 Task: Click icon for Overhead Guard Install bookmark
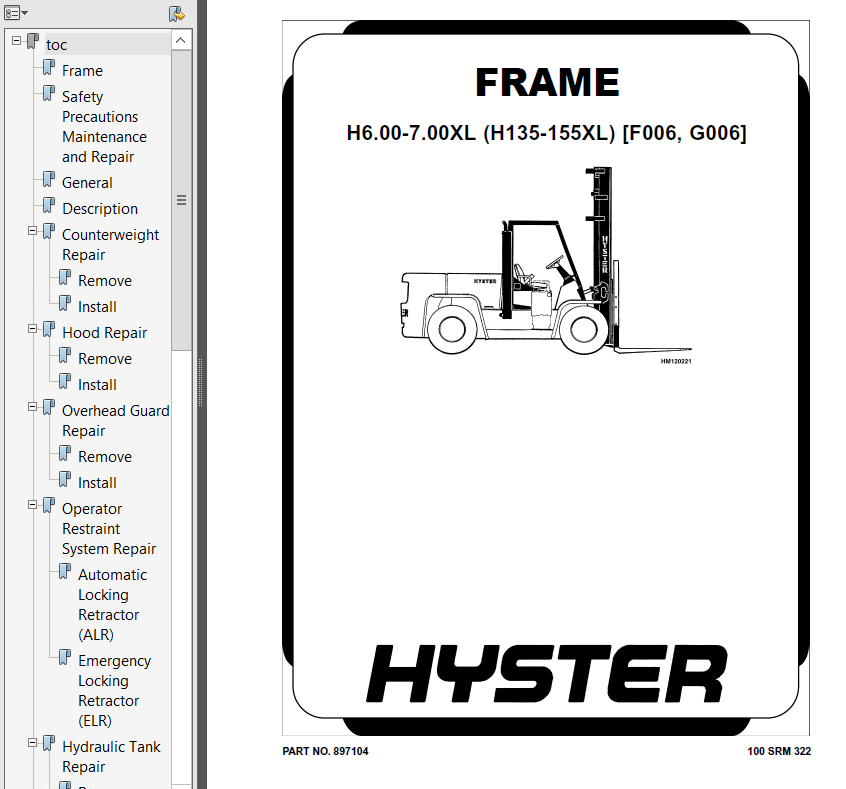65,479
